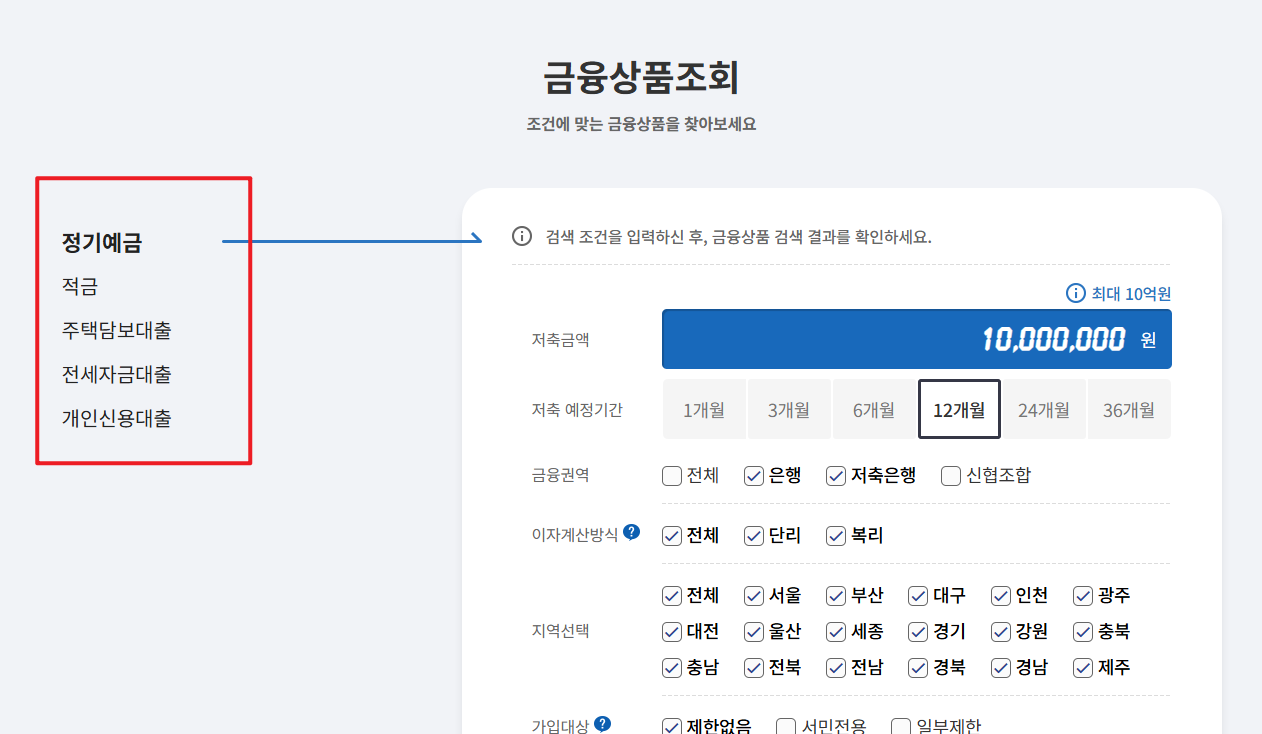This screenshot has width=1262, height=734.
Task: Uncheck the 복리 interest option
Action: [836, 536]
